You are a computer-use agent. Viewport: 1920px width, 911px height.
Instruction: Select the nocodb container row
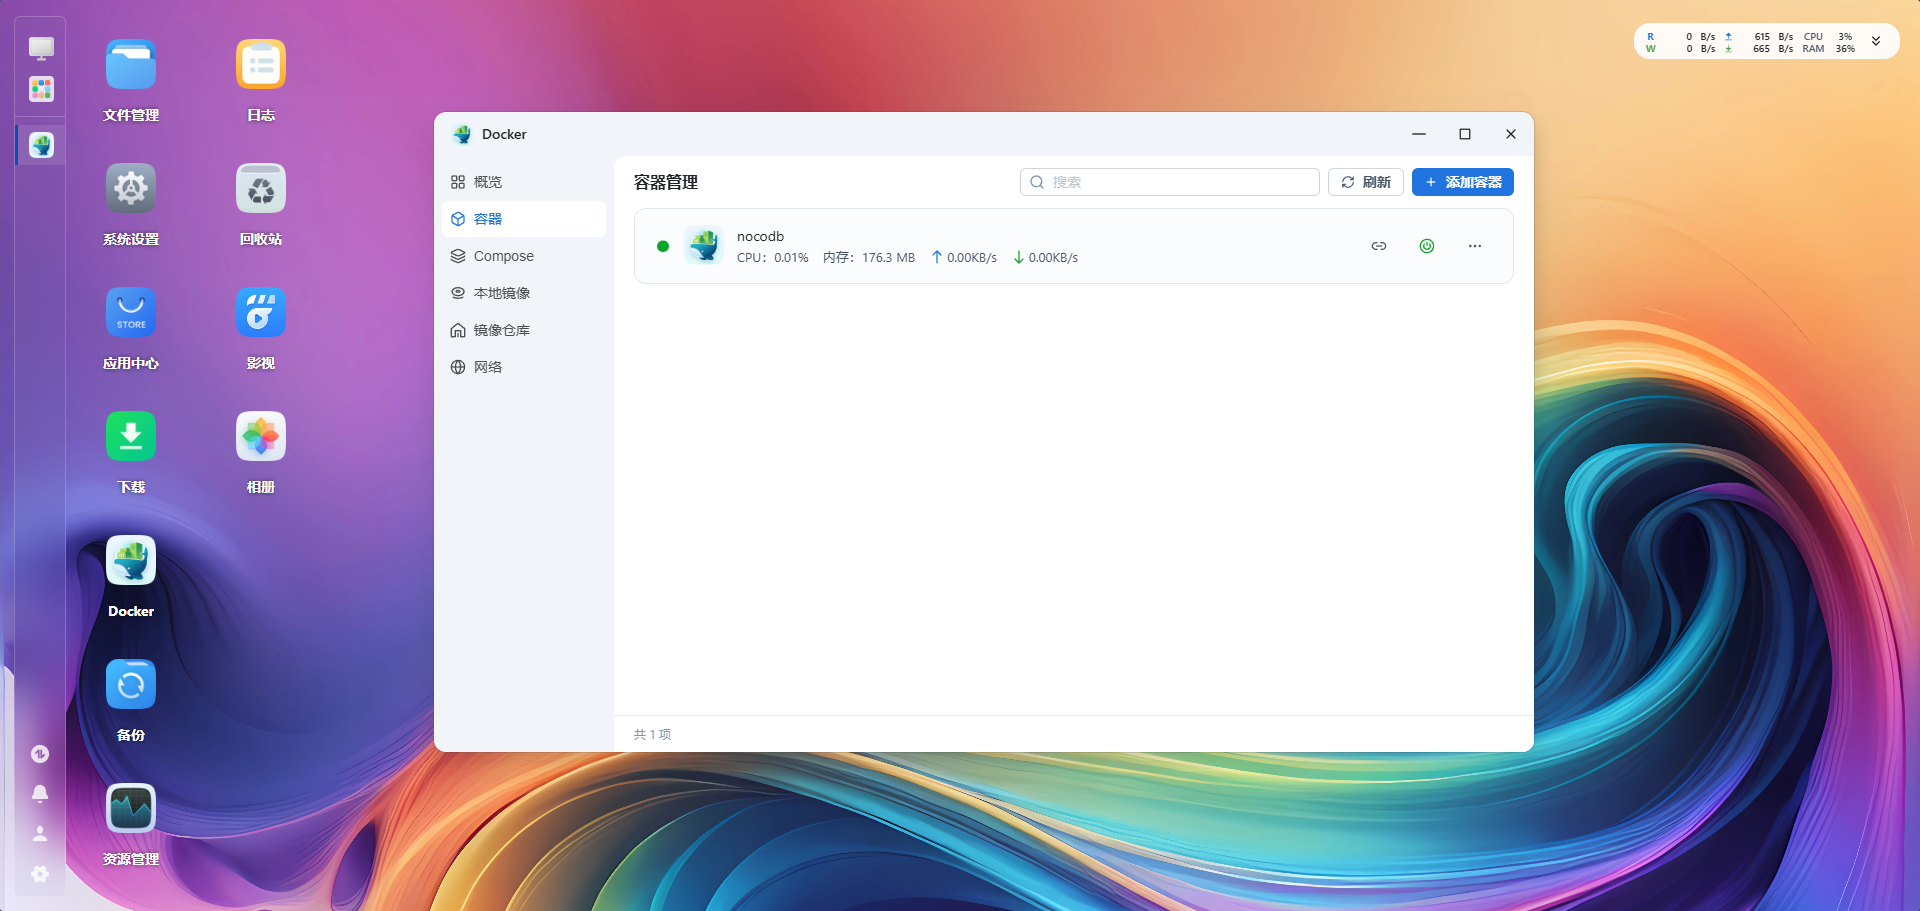1000,246
